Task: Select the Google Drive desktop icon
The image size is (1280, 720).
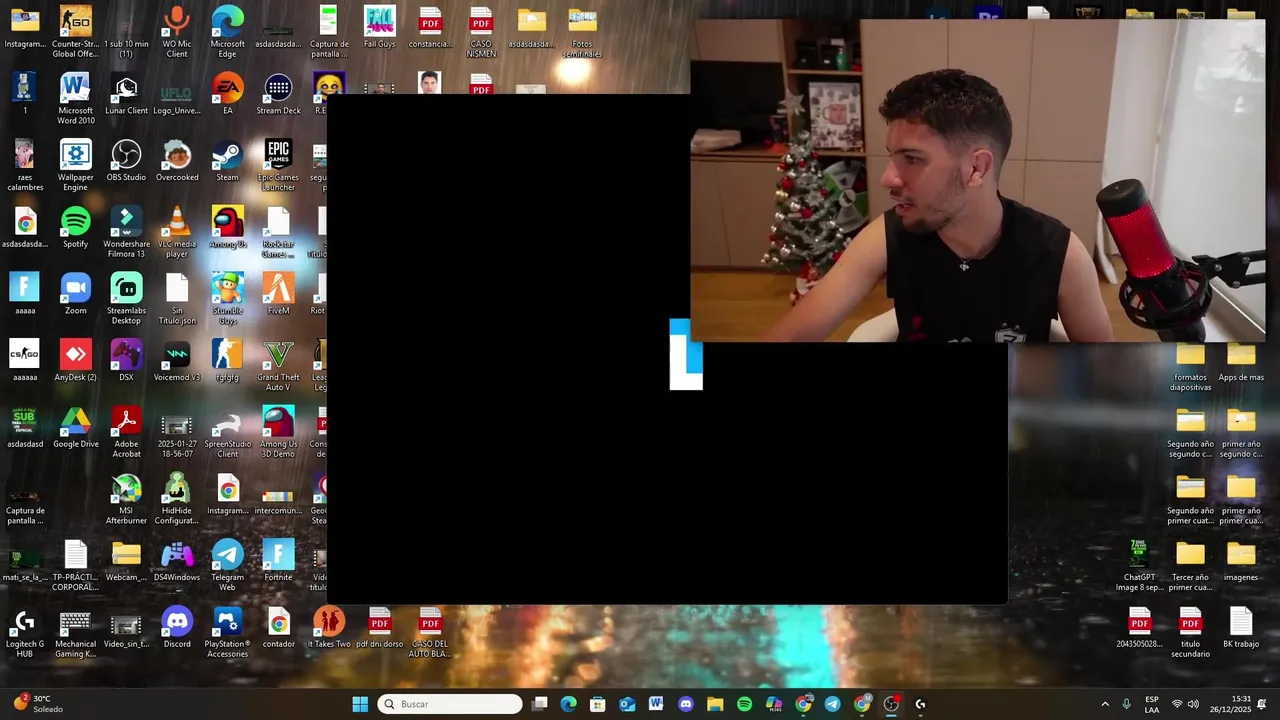Action: tap(75, 428)
